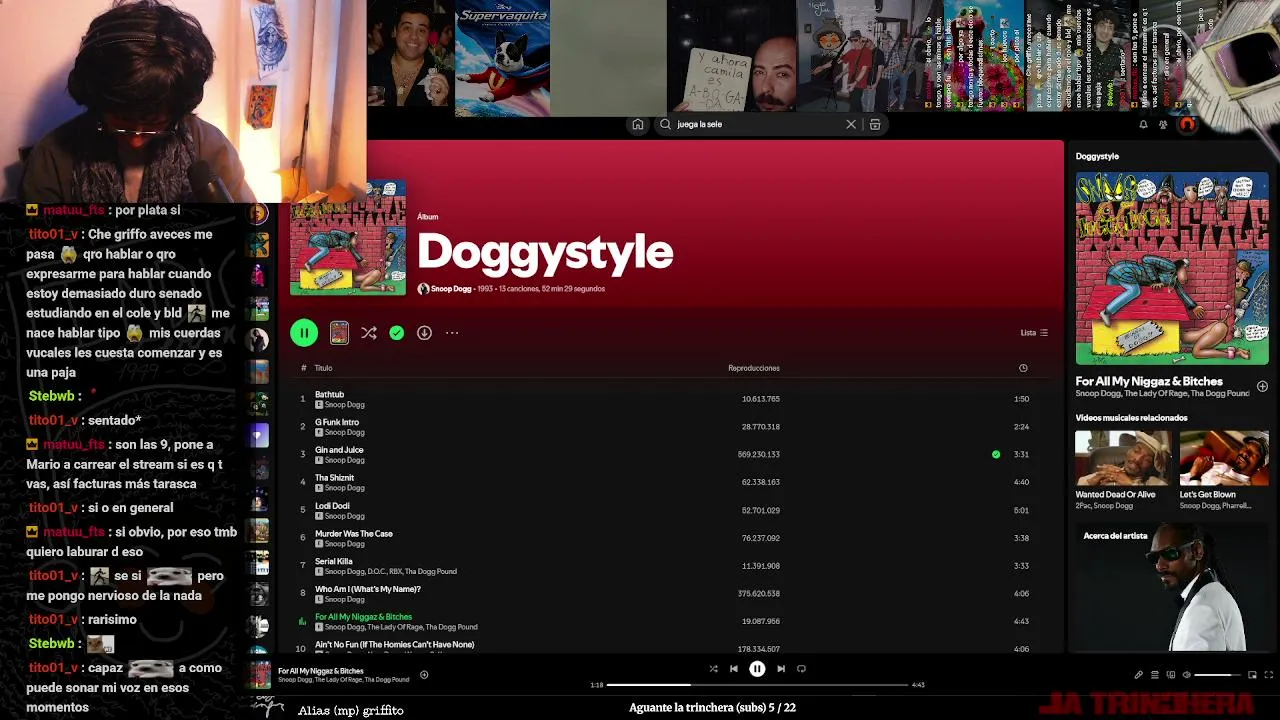Click the Título column header

[x=323, y=368]
